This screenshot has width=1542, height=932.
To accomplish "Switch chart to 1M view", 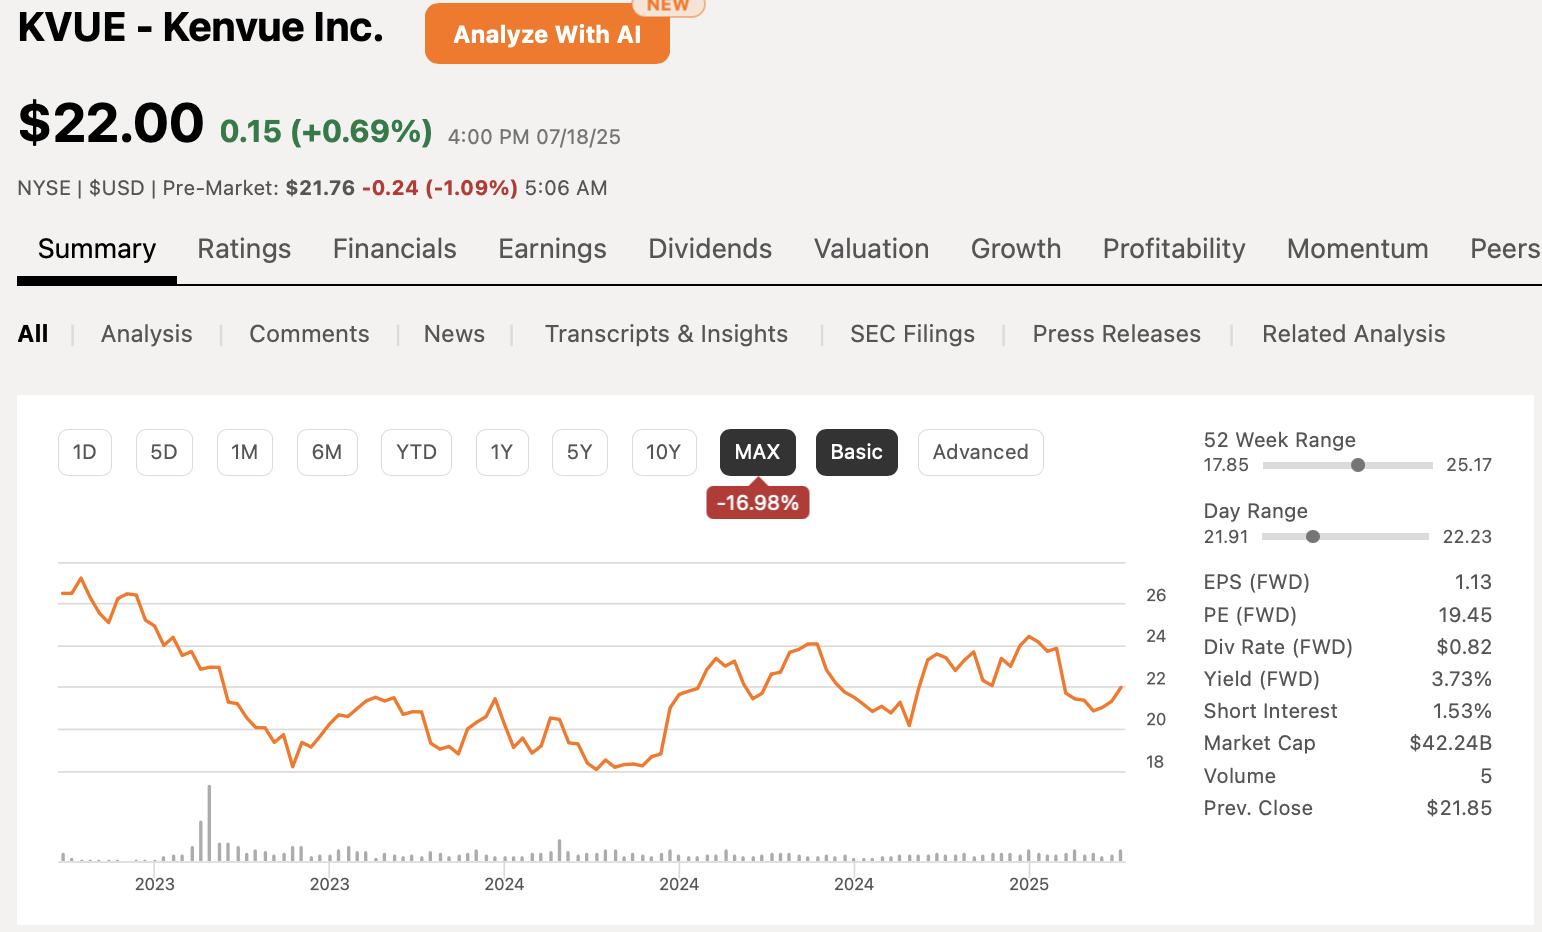I will click(x=244, y=452).
